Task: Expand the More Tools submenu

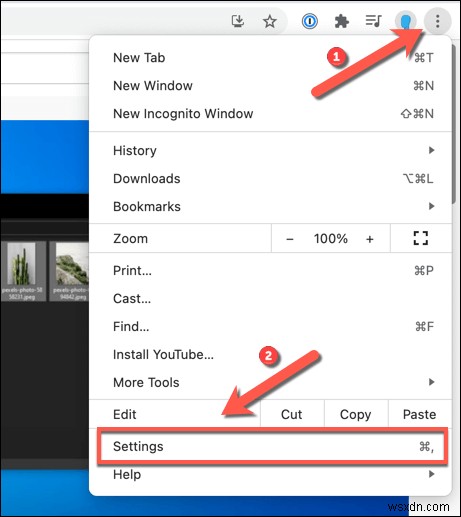Action: coord(271,382)
